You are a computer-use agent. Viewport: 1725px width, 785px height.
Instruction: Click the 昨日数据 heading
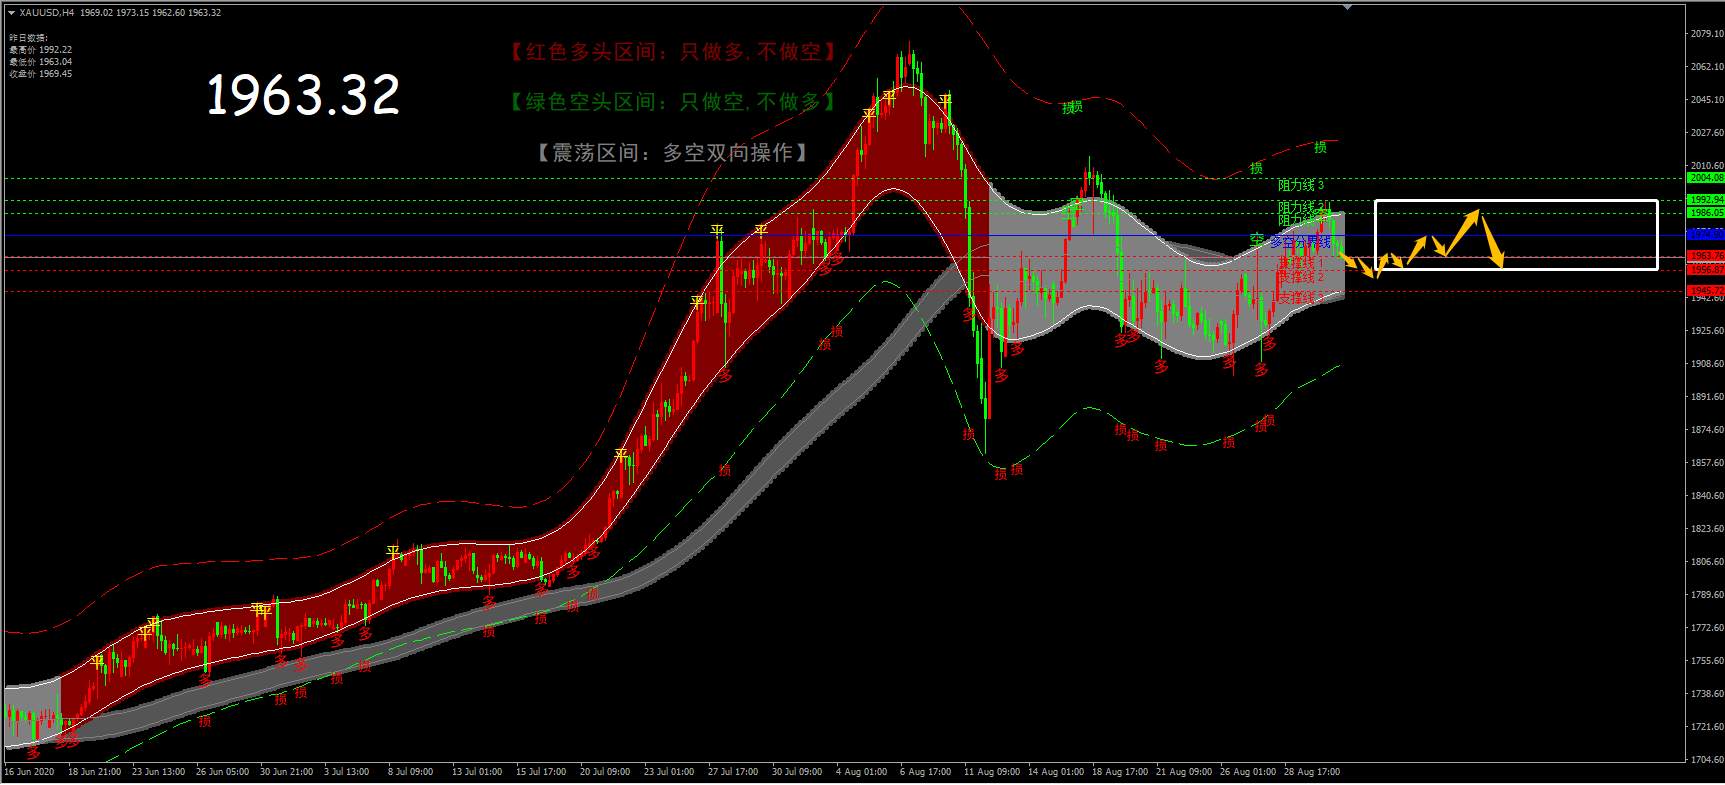[x=28, y=38]
